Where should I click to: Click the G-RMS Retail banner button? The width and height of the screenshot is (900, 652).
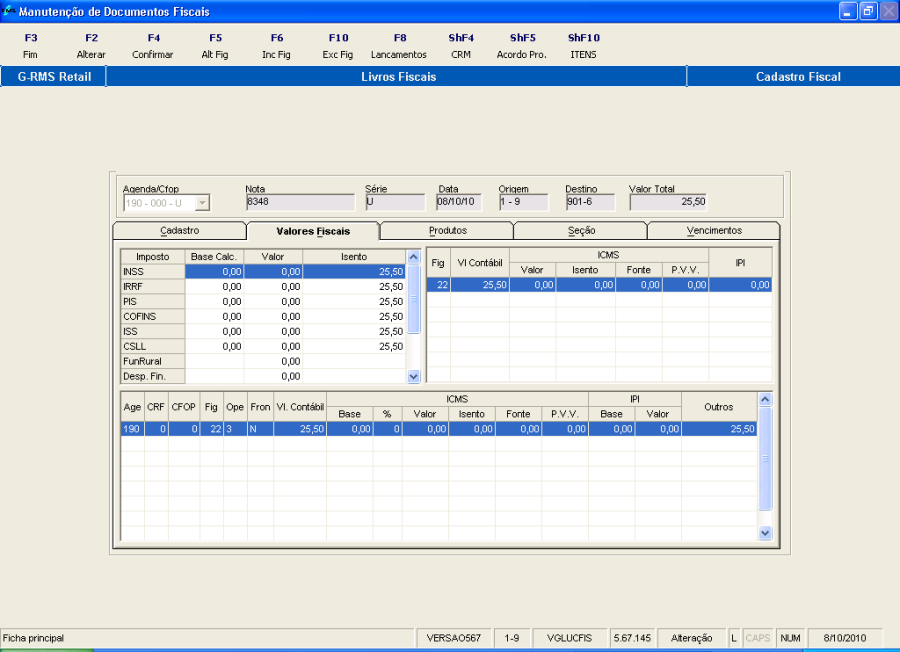[54, 77]
